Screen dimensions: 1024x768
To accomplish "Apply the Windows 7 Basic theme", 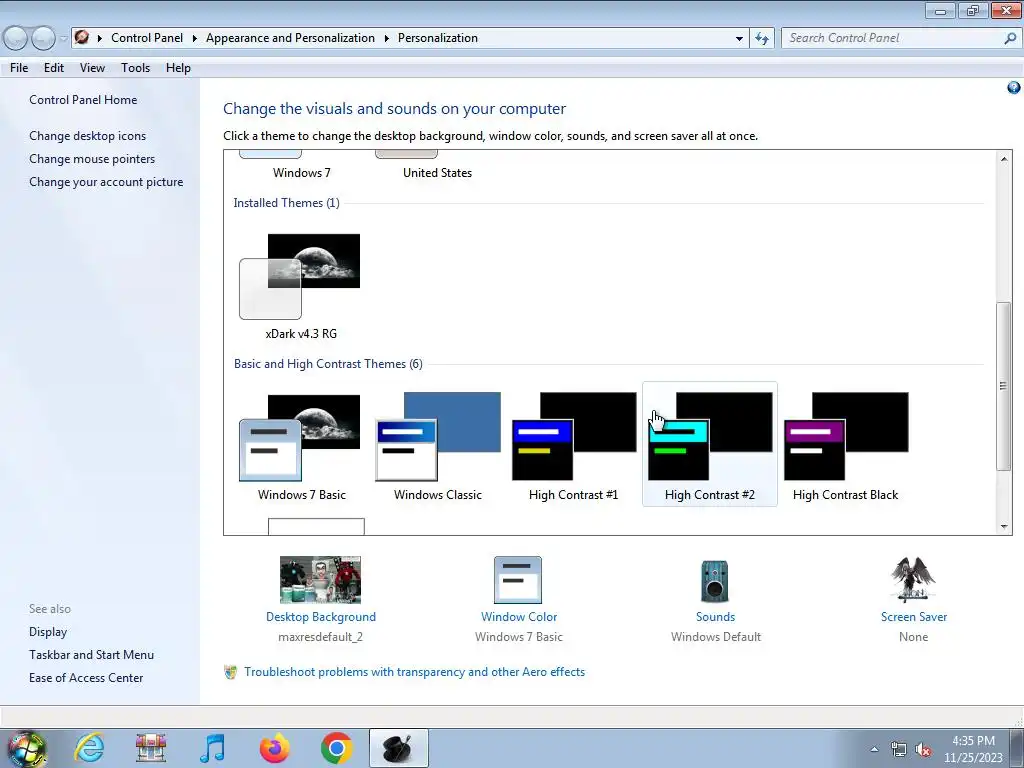I will click(300, 438).
